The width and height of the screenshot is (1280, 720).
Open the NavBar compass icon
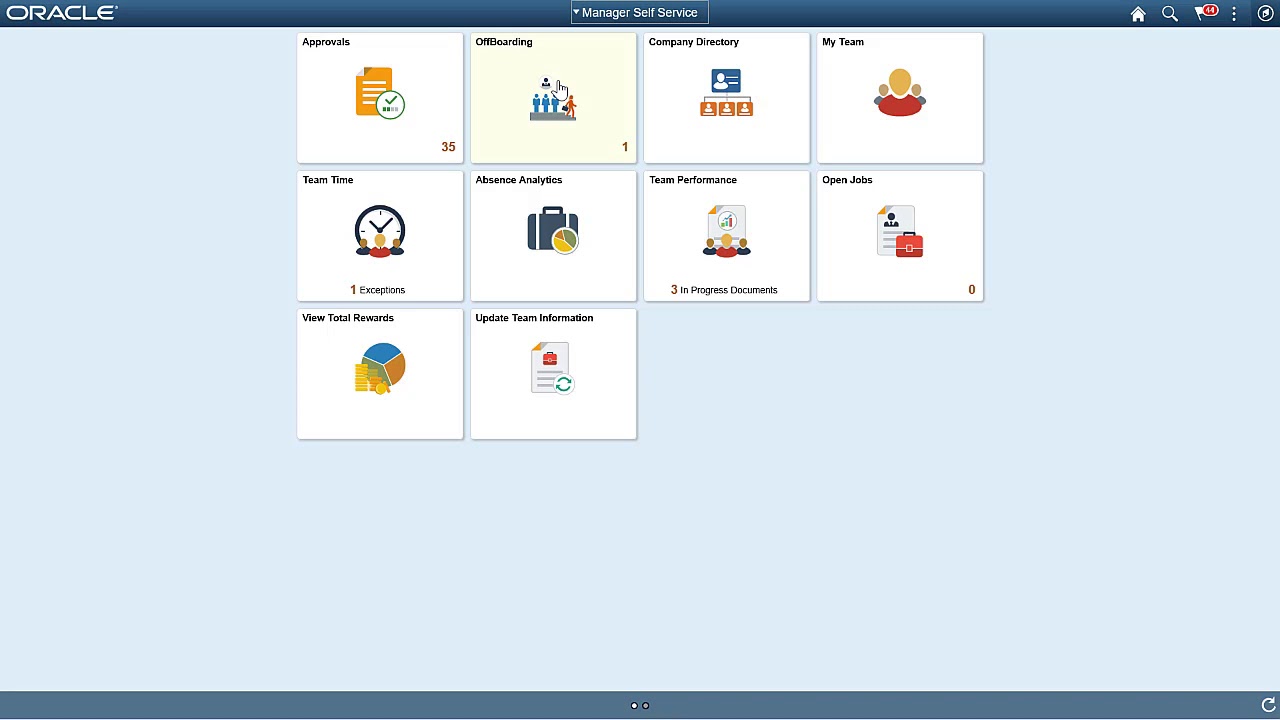(x=1266, y=13)
